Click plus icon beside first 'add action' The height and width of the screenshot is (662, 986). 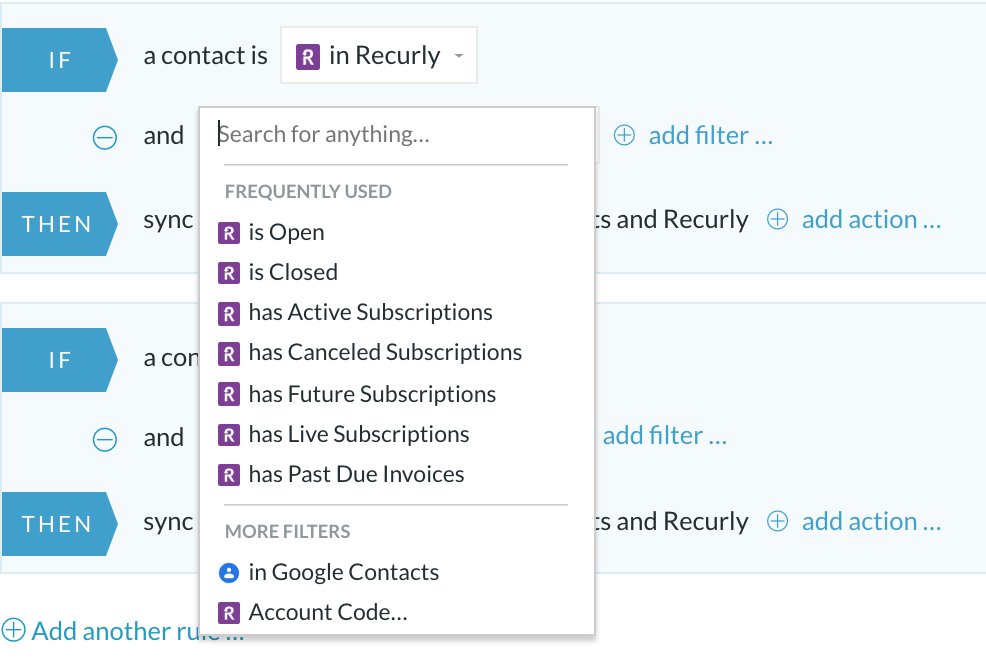(778, 219)
